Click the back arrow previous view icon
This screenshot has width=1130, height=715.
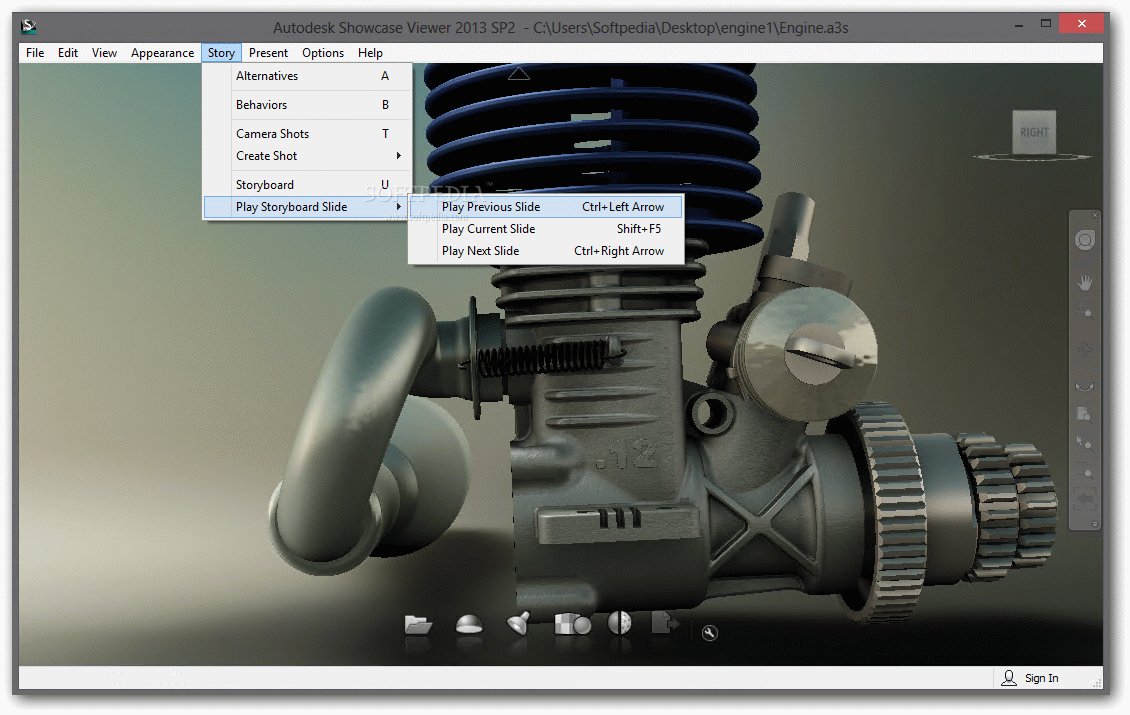click(x=1085, y=498)
